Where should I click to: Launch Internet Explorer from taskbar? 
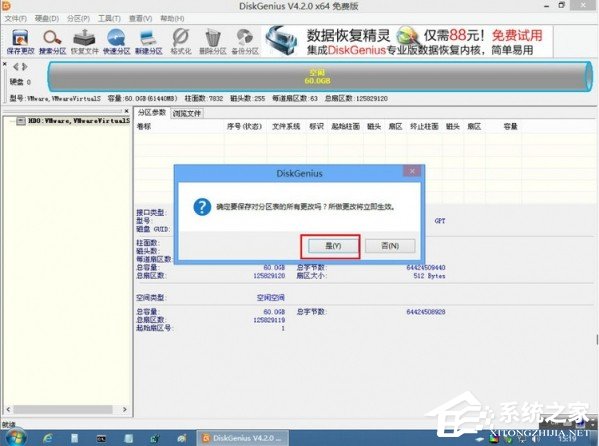48,438
